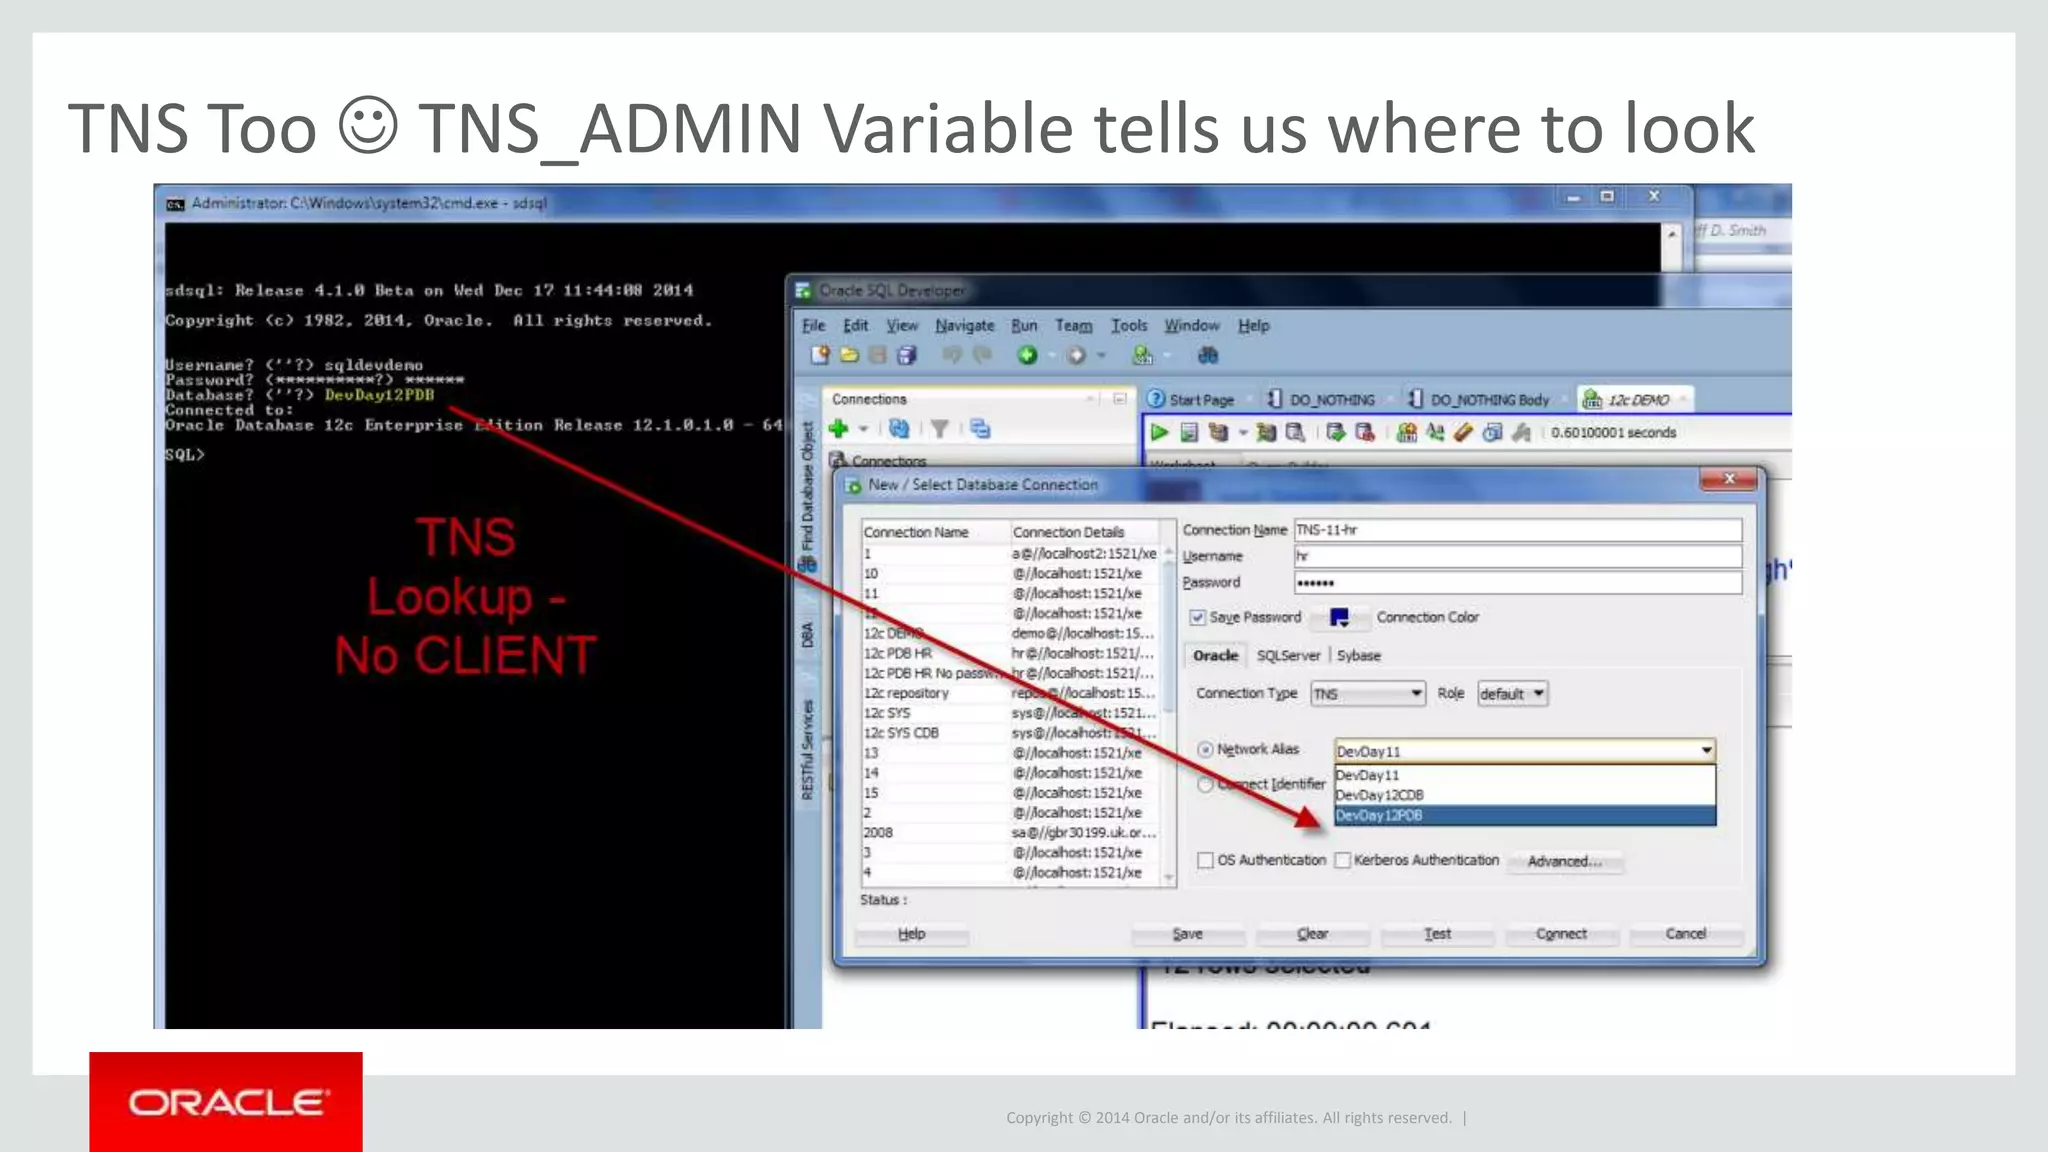The height and width of the screenshot is (1152, 2048).
Task: Open the Role default dropdown
Action: coord(1513,694)
